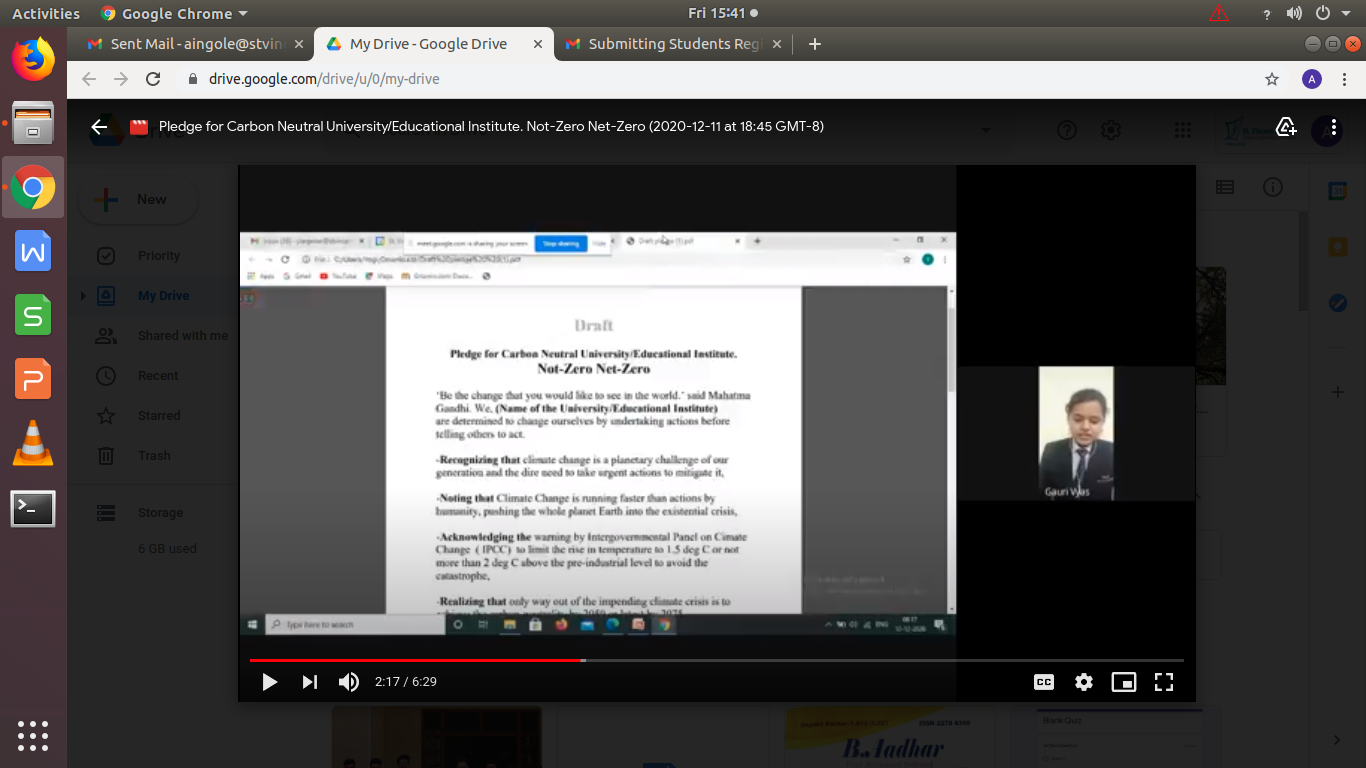Open system volume indicator
Screen dimensions: 1366x768
pyautogui.click(x=1295, y=14)
